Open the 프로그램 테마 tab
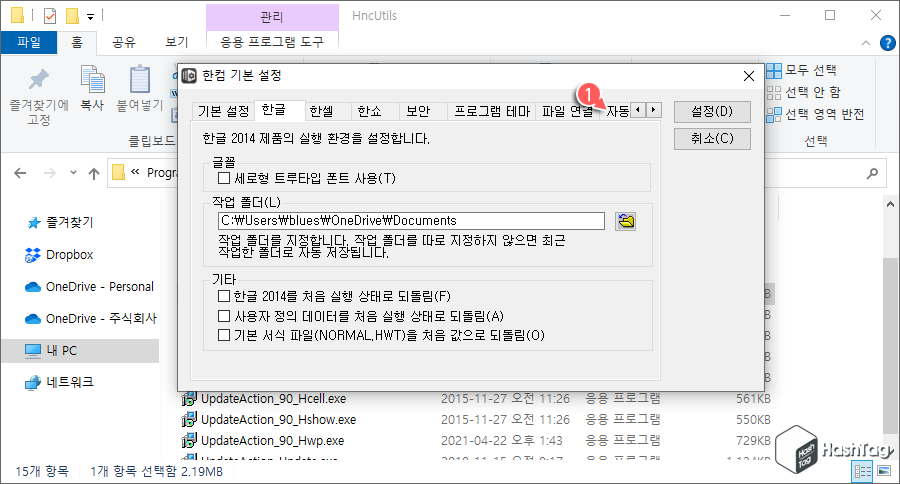Image resolution: width=900 pixels, height=484 pixels. click(x=492, y=111)
